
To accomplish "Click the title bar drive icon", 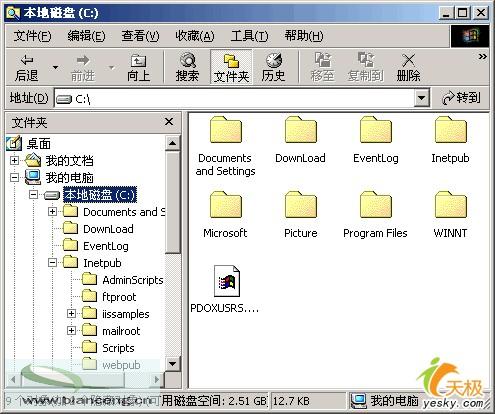I will click(13, 13).
